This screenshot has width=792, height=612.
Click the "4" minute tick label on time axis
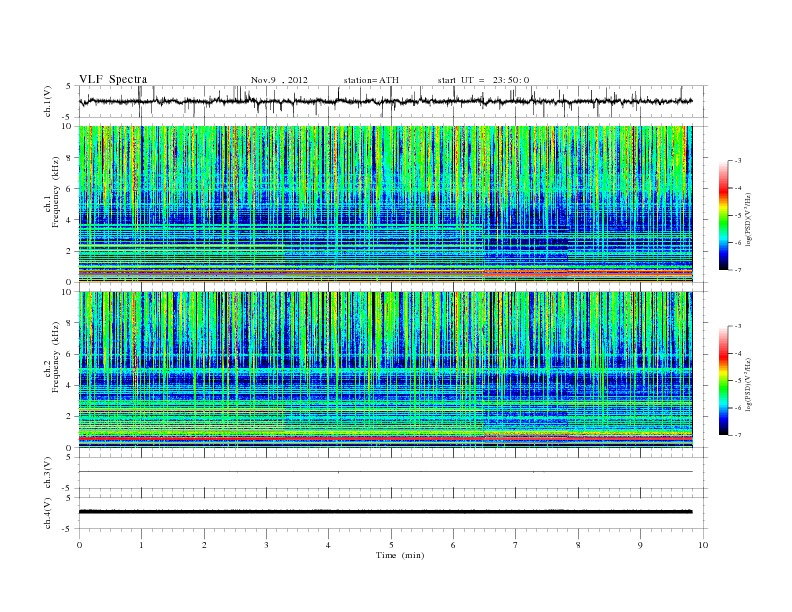[329, 545]
